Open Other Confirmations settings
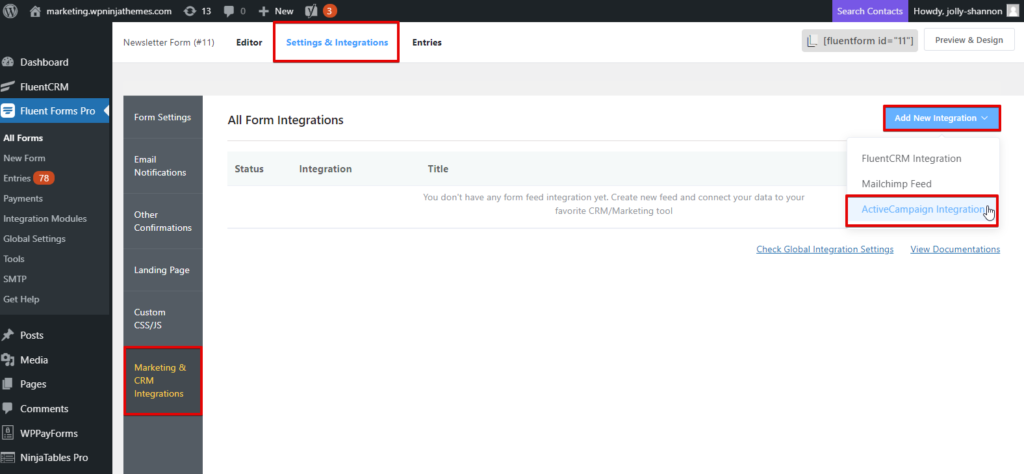Screen dimensions: 1024x474 click(163, 221)
